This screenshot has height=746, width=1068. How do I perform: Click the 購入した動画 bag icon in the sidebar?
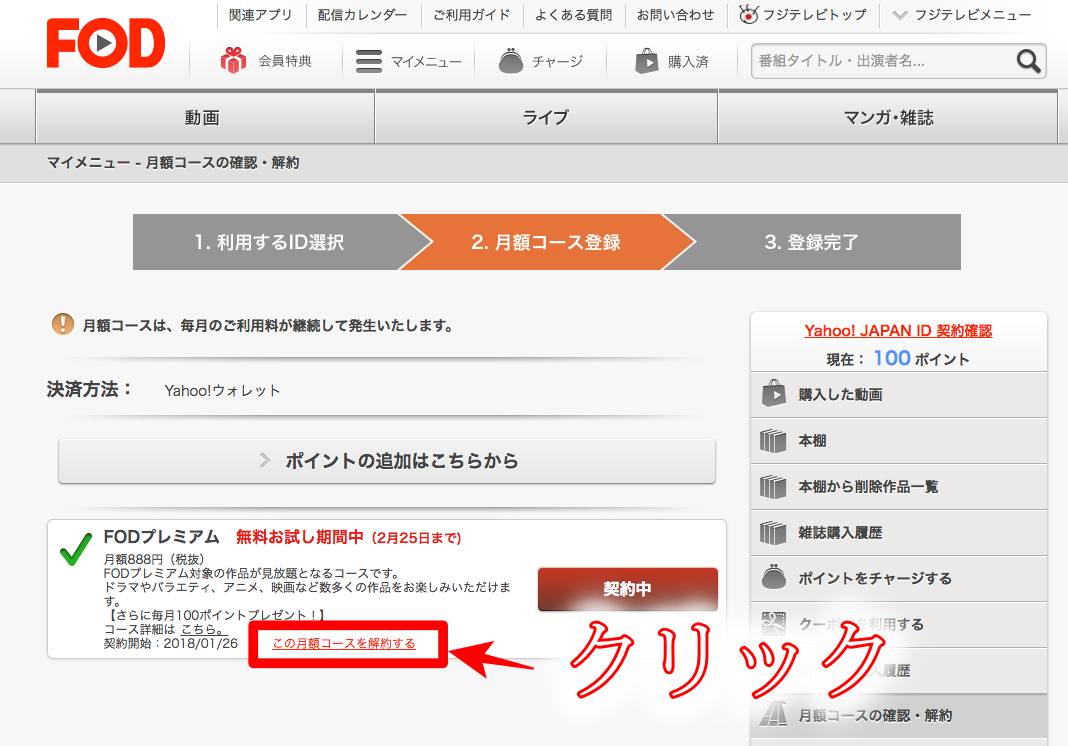click(x=774, y=394)
